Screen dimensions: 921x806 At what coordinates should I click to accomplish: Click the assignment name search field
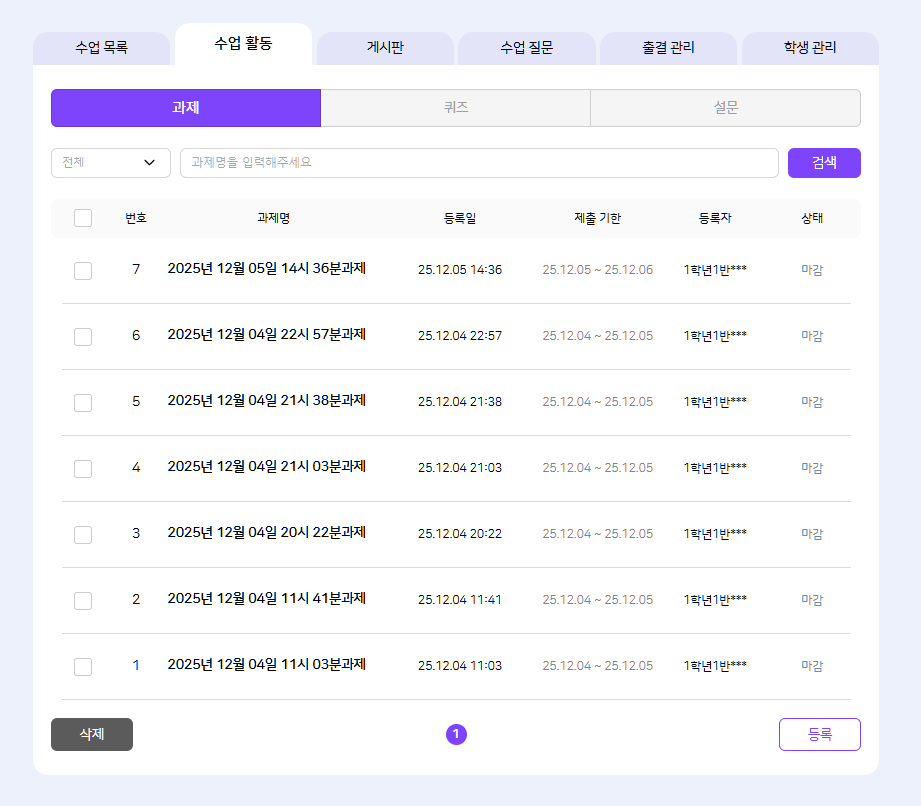point(479,163)
